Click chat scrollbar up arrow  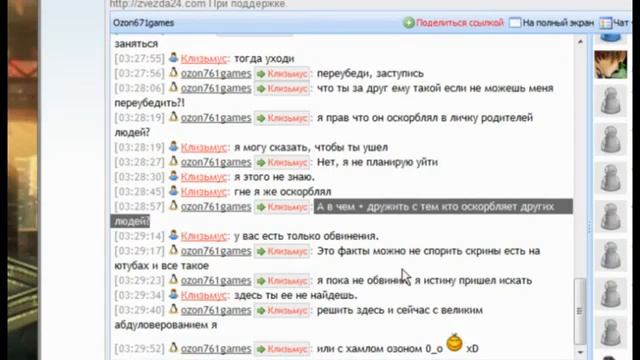click(x=580, y=42)
